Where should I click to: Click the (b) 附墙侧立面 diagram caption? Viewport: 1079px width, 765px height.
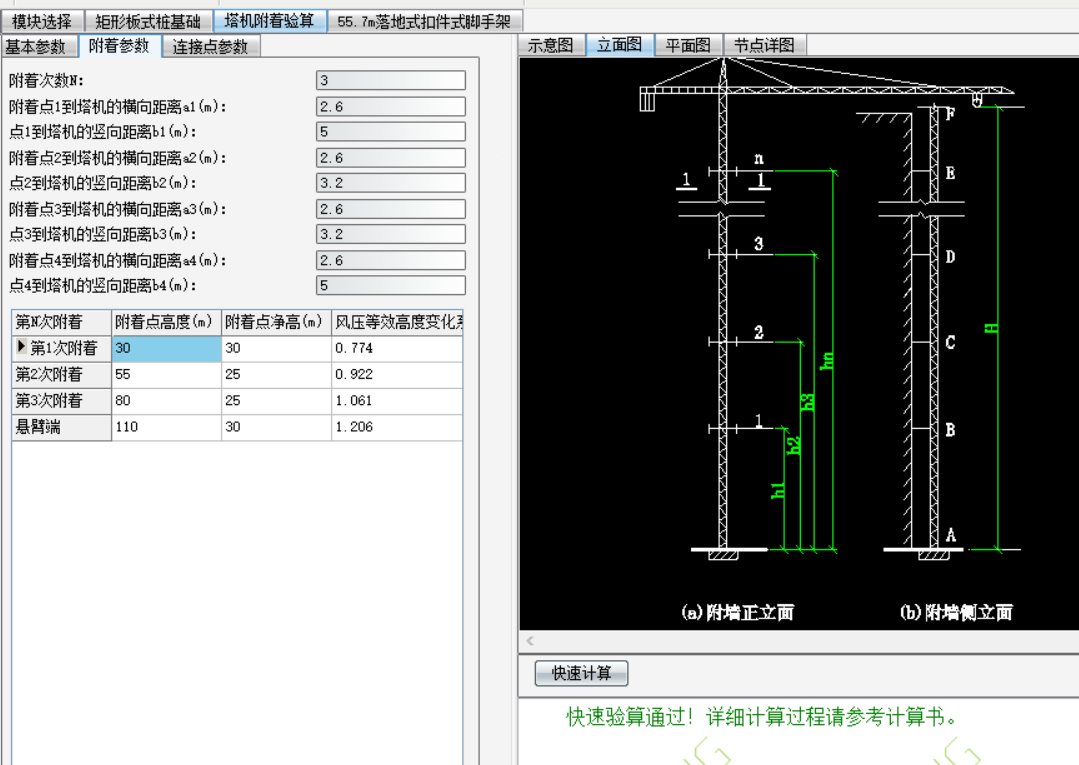(956, 612)
